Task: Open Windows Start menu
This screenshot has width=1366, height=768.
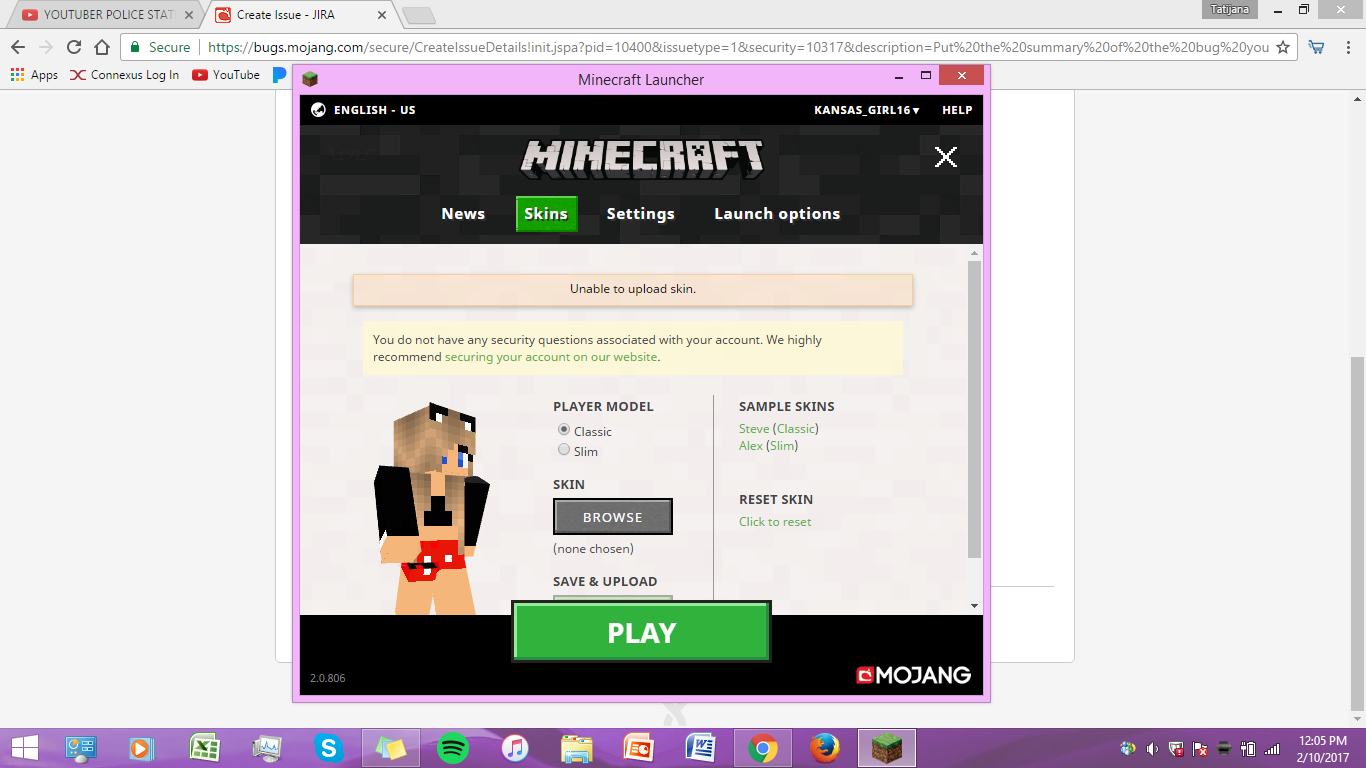Action: click(x=24, y=748)
